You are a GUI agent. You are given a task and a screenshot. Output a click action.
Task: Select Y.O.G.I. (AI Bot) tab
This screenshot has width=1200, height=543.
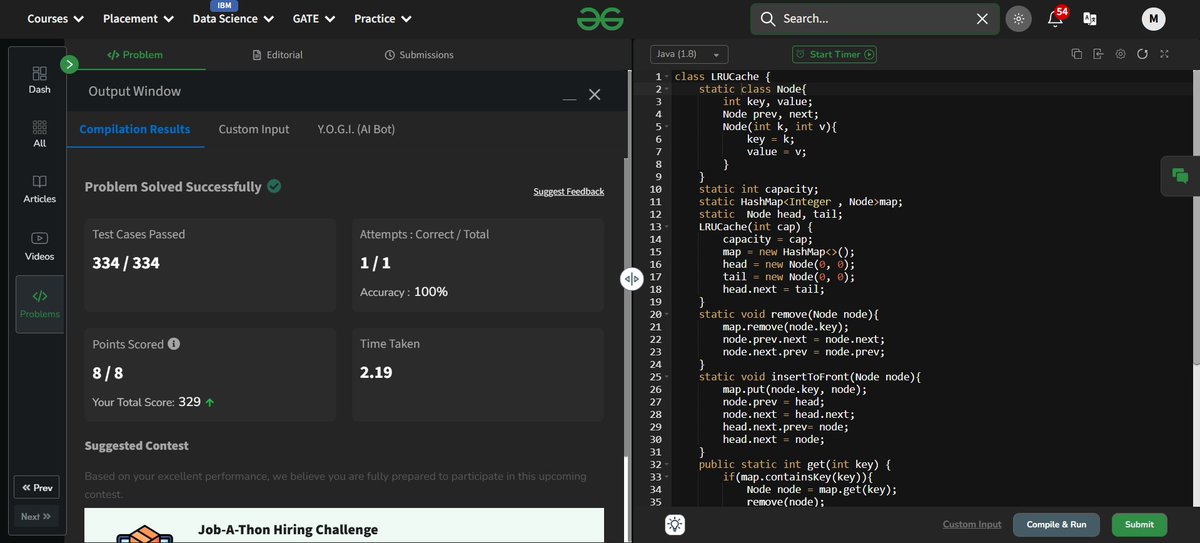click(x=356, y=129)
